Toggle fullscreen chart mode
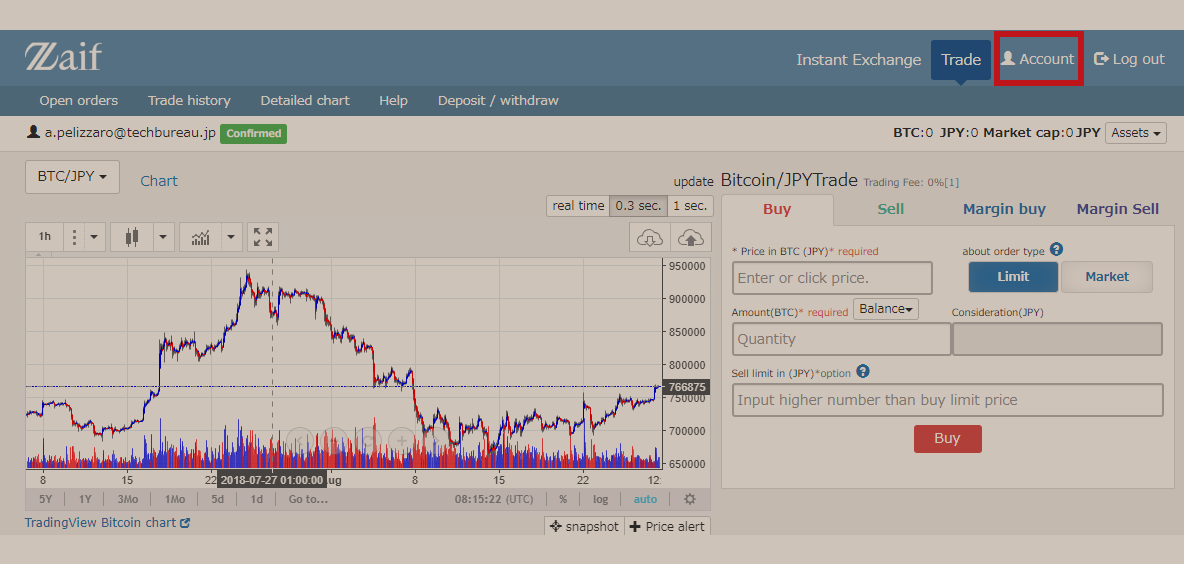 (x=263, y=237)
